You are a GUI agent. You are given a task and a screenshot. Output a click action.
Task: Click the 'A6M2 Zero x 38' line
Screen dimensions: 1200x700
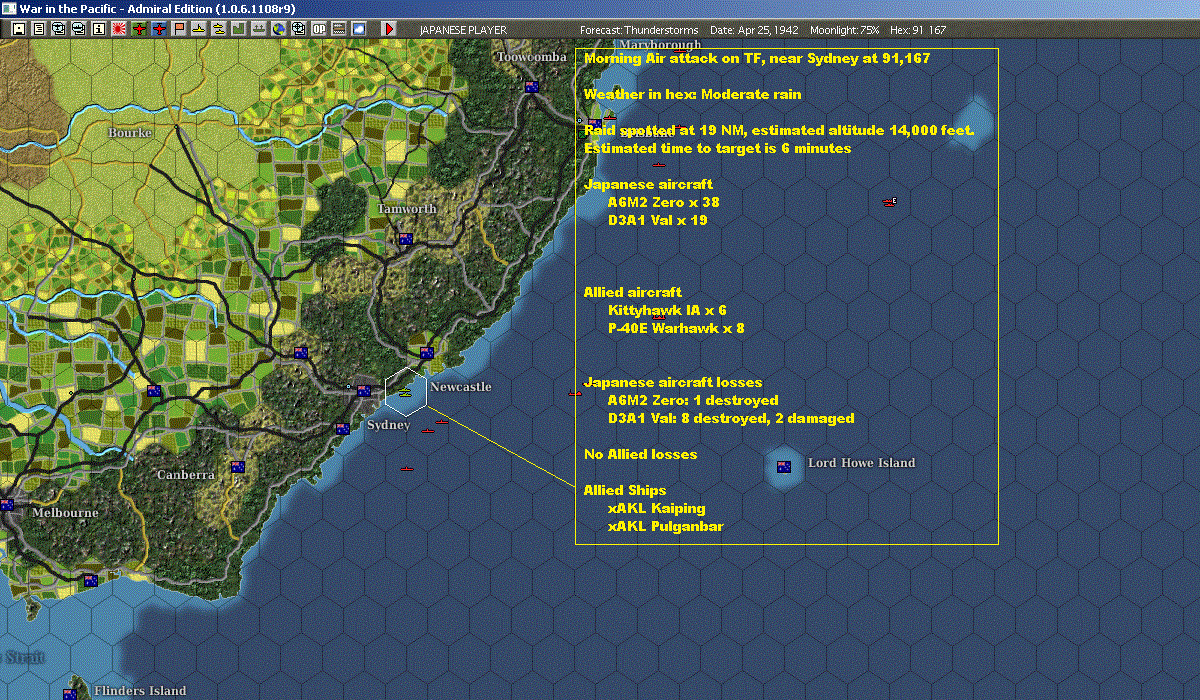[x=663, y=202]
